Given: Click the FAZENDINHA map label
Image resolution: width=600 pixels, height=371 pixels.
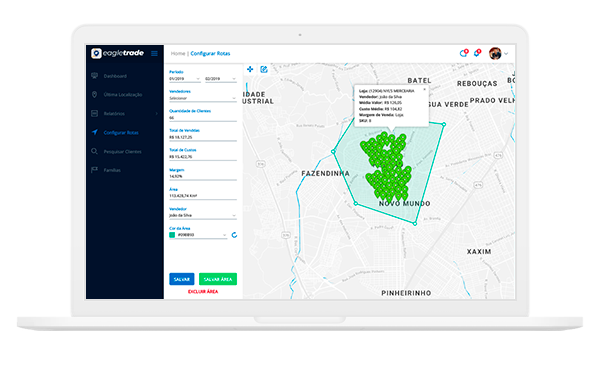Looking at the screenshot, I should (x=326, y=174).
